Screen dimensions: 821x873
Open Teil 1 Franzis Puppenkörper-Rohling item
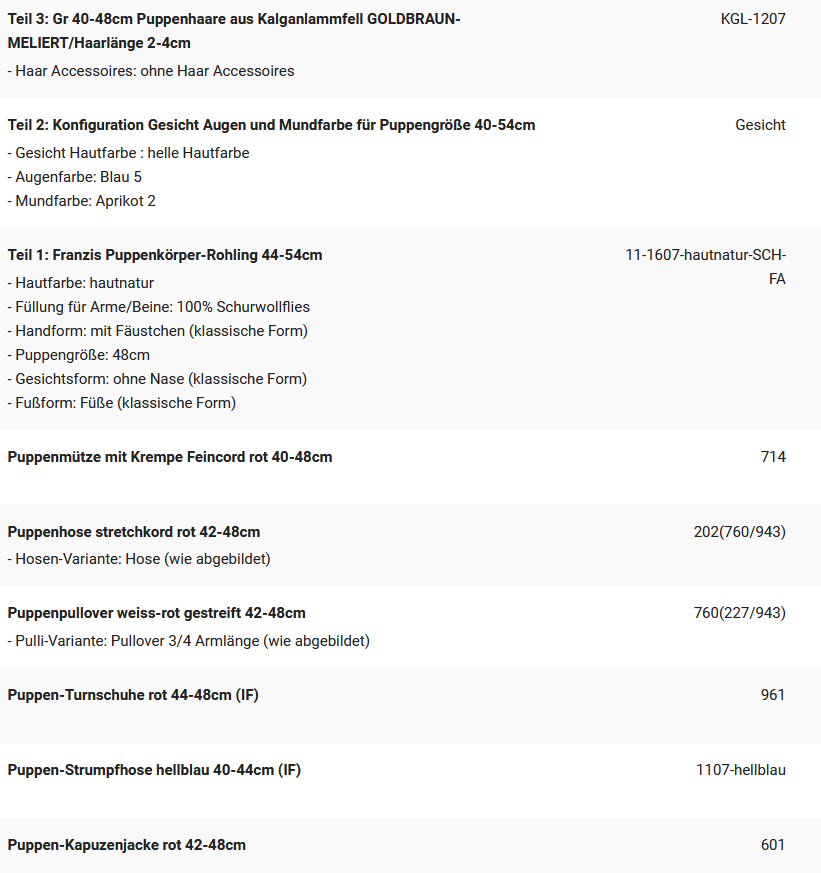165,255
